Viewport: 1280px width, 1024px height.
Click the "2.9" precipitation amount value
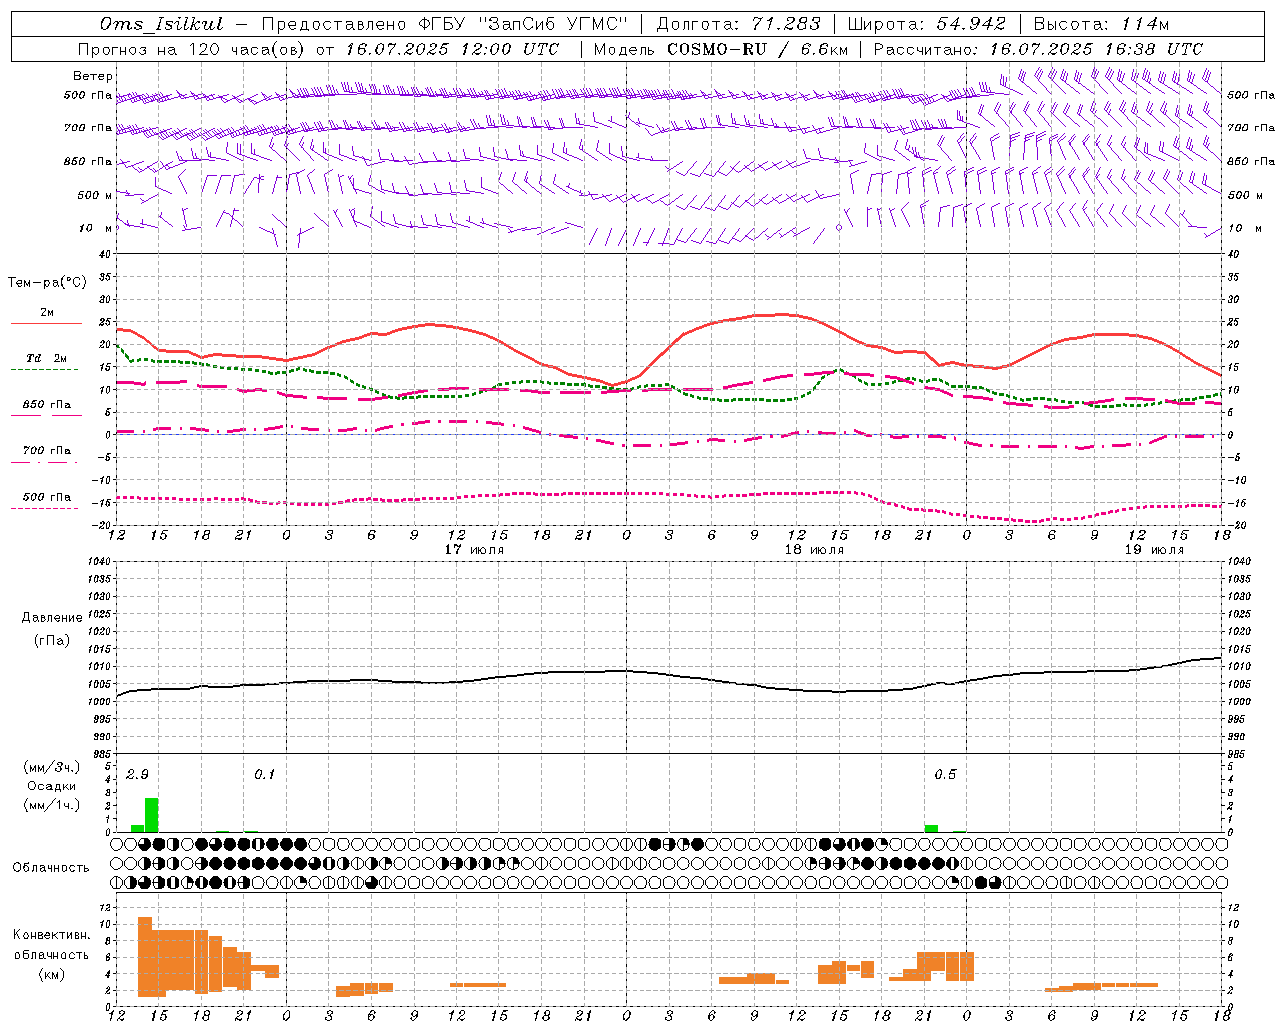[x=137, y=775]
